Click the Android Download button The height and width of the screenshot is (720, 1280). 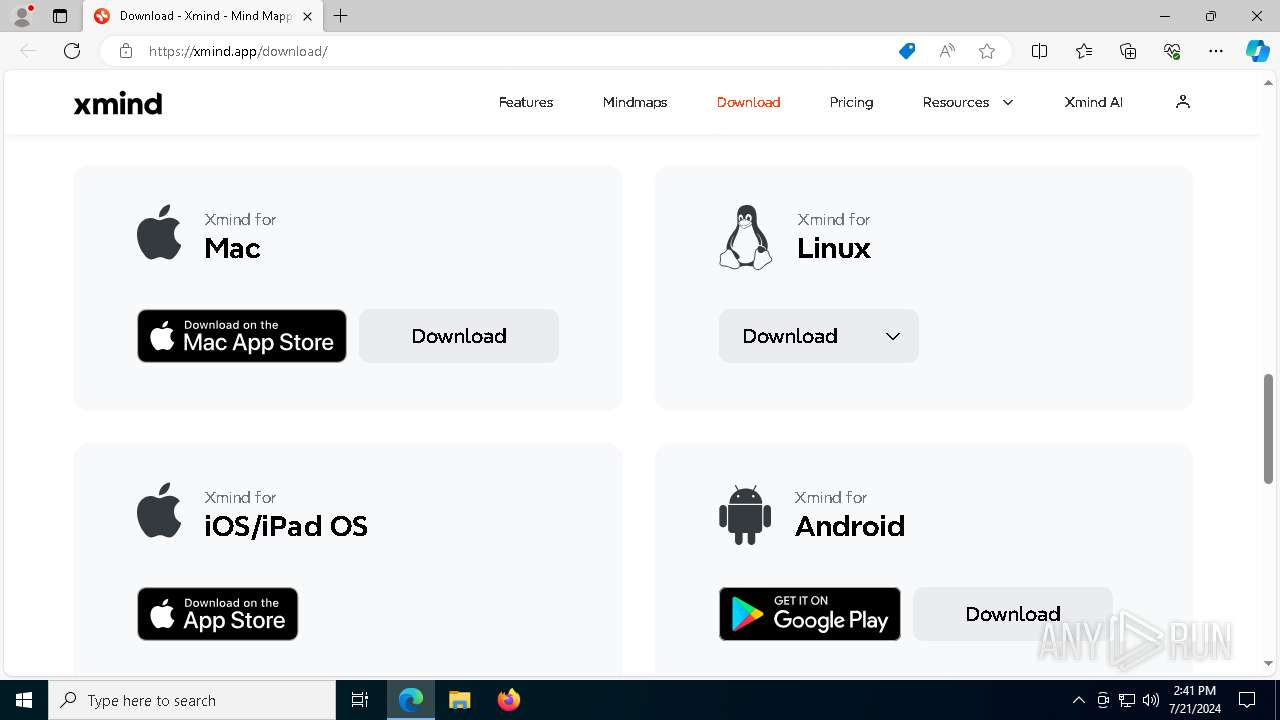point(1013,614)
